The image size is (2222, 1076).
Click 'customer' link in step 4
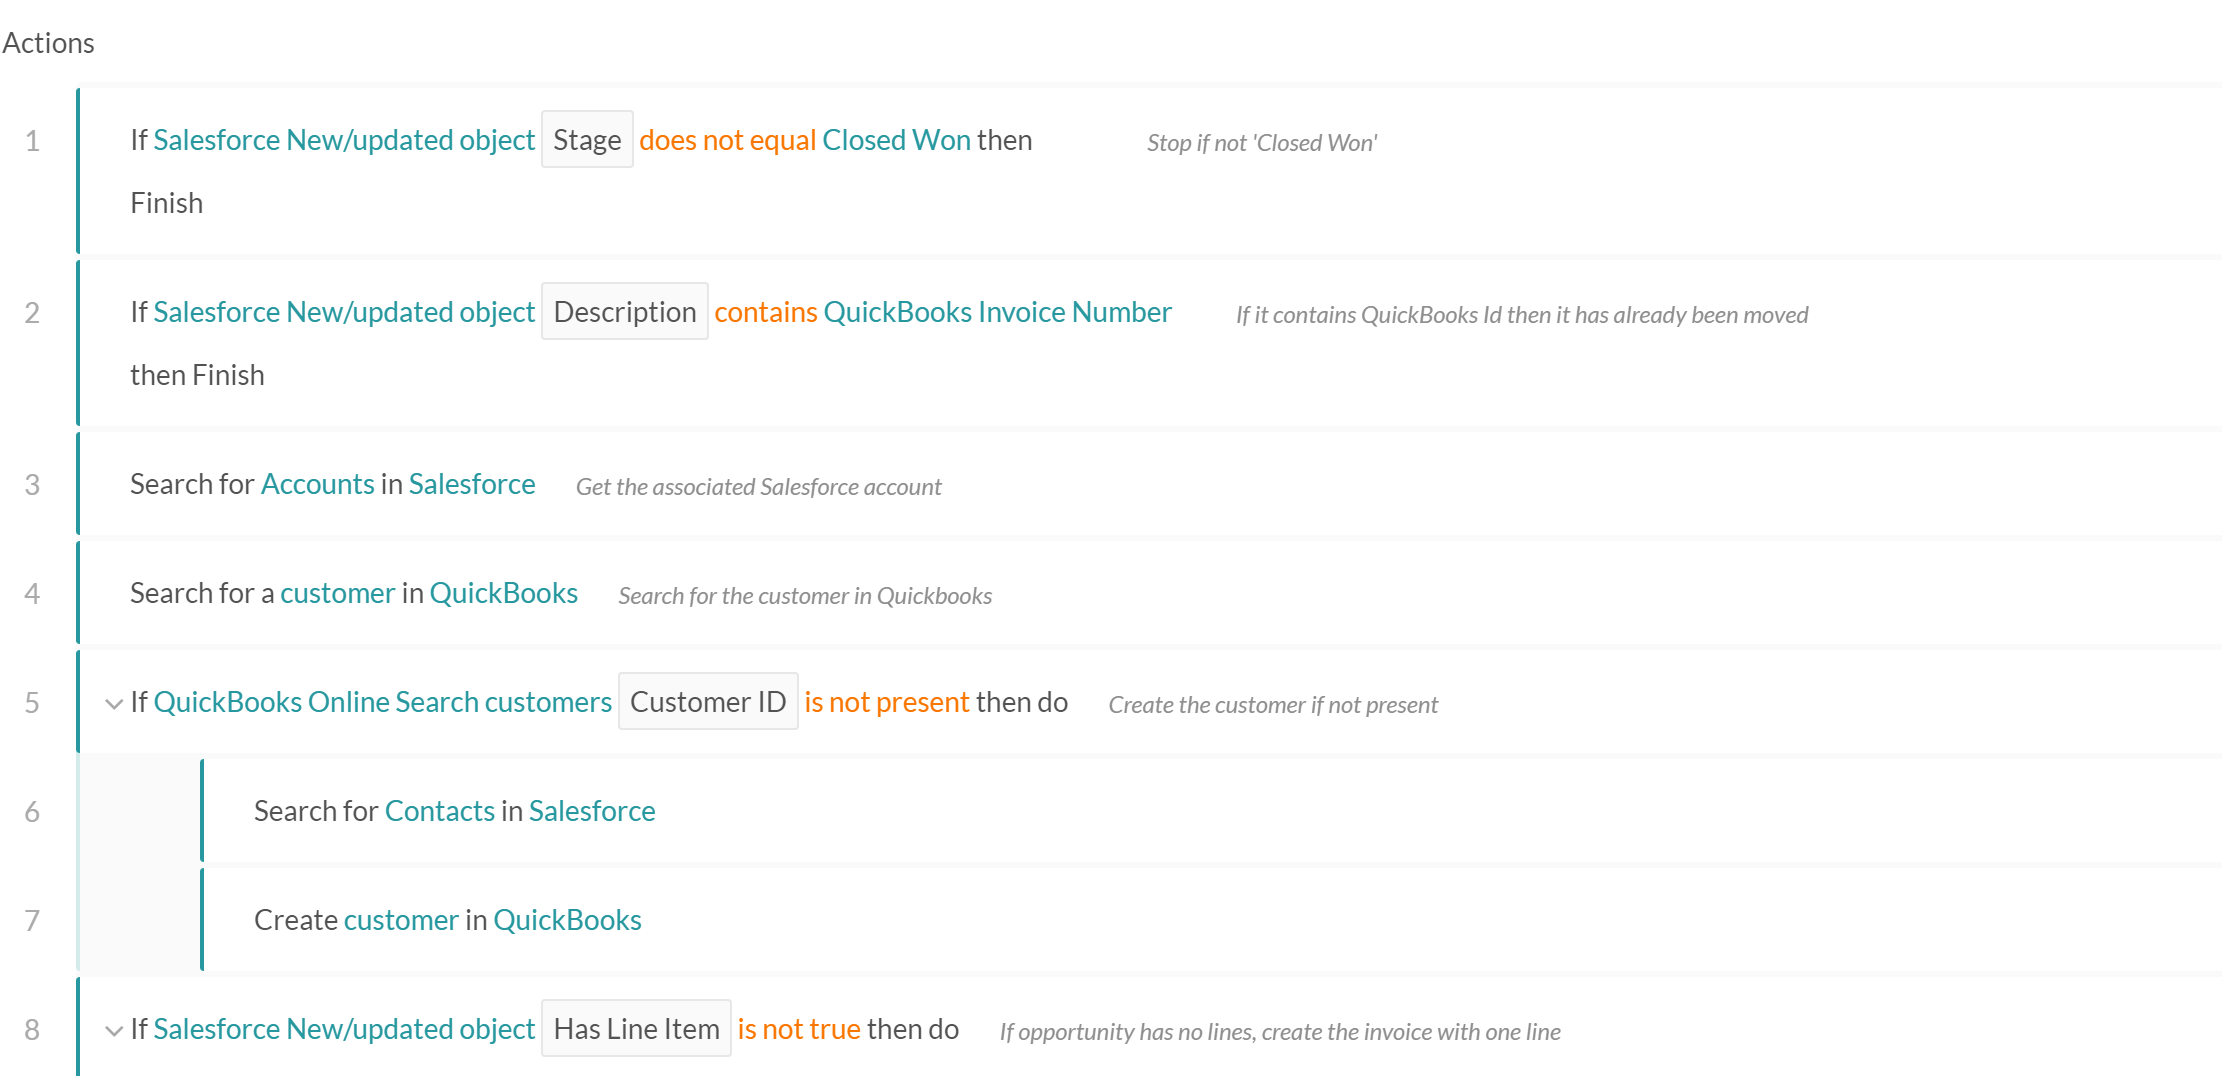(338, 594)
